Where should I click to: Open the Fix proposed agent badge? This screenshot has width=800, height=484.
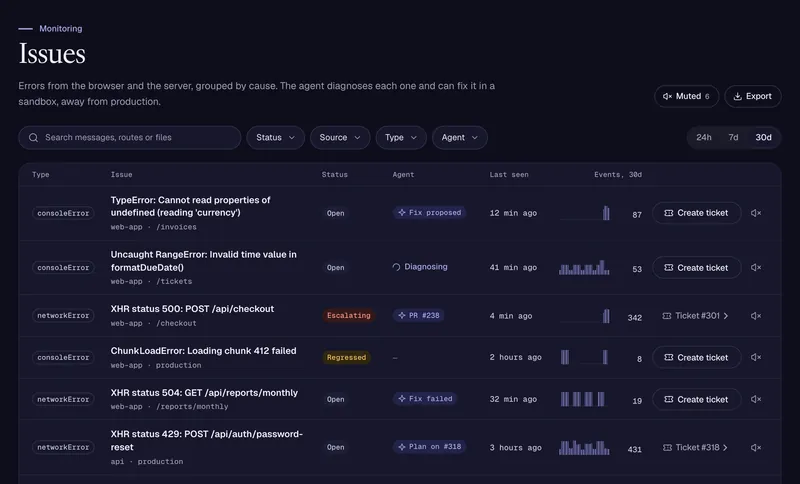pos(429,213)
